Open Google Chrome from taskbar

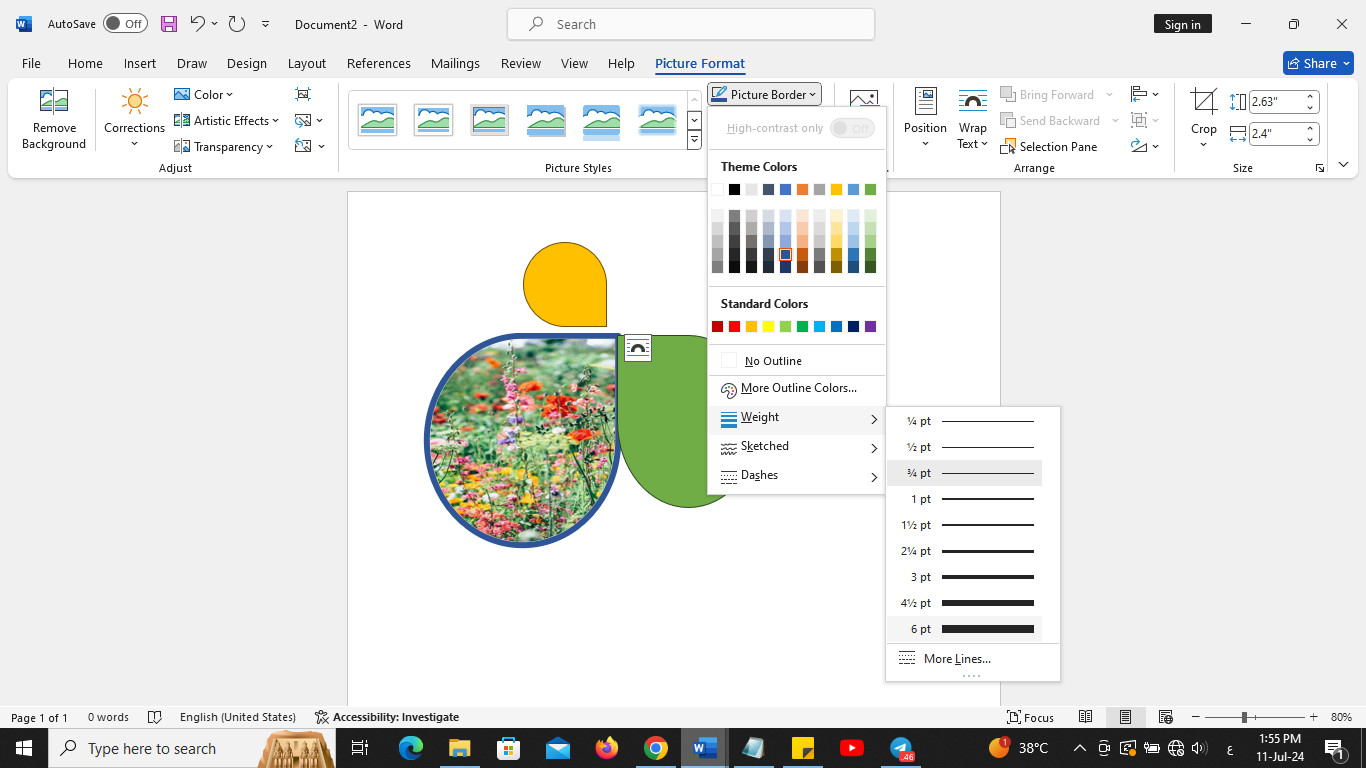point(655,748)
